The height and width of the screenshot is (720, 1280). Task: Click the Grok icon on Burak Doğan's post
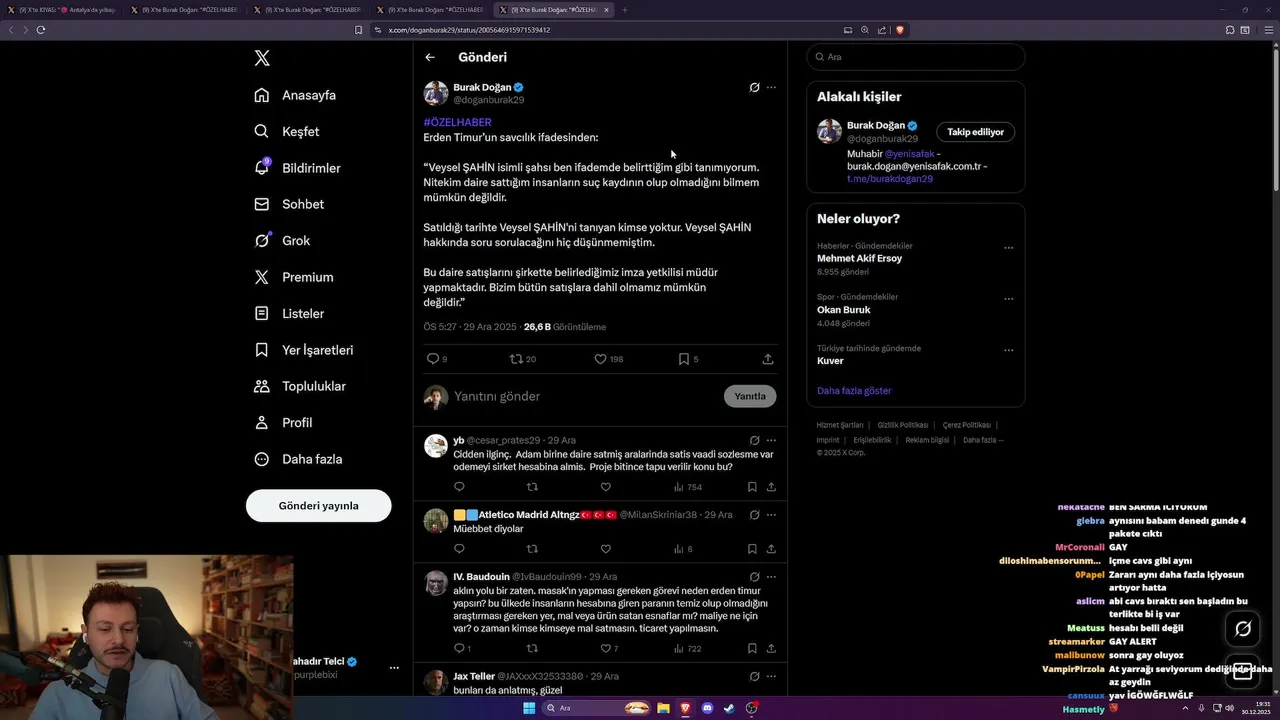pyautogui.click(x=754, y=88)
